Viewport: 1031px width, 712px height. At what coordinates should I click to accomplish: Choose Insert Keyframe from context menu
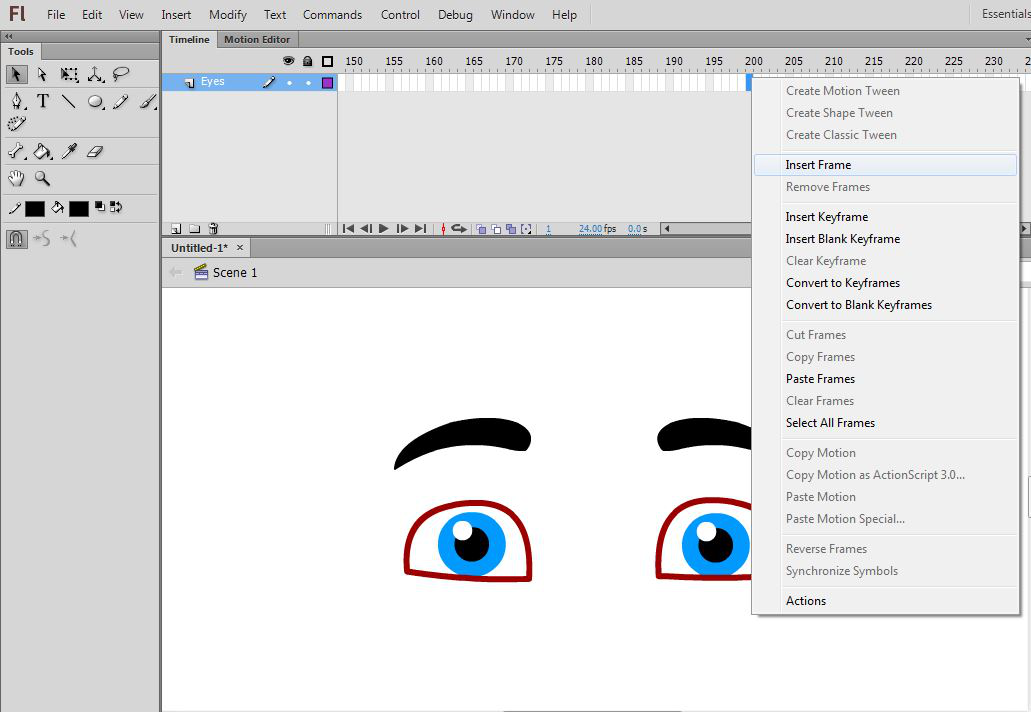pos(826,217)
